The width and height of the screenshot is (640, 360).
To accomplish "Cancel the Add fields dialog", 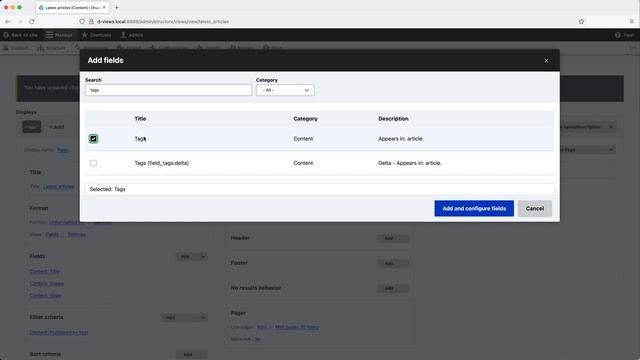I will click(x=535, y=209).
